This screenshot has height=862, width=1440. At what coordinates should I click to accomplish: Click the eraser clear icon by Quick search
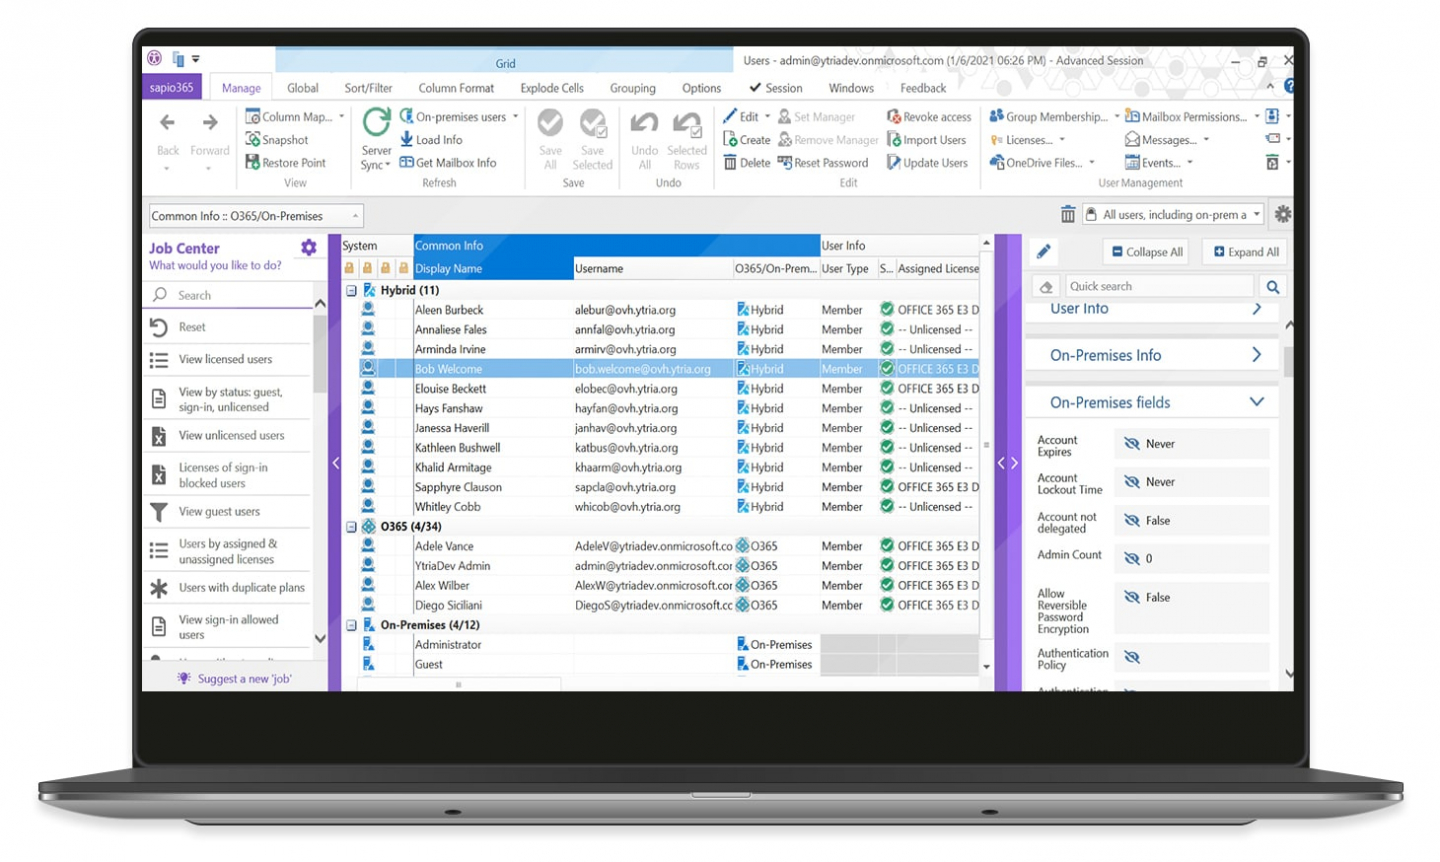pos(1045,287)
